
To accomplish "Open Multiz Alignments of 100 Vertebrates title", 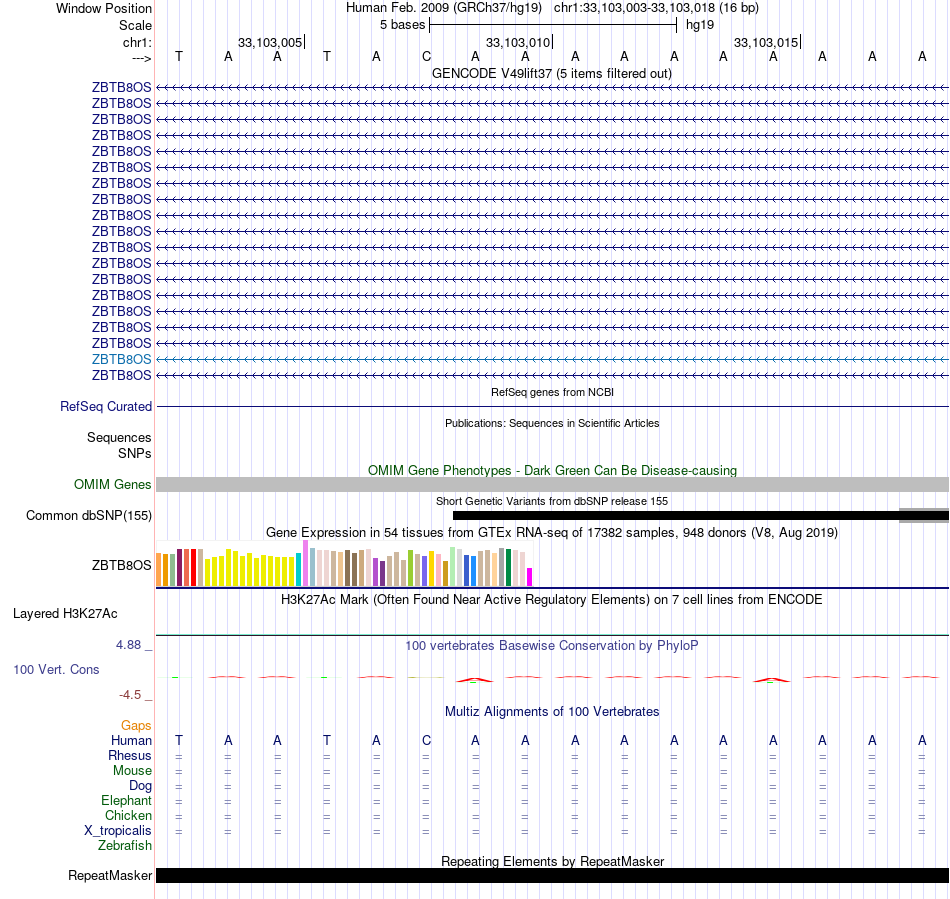I will (x=552, y=712).
